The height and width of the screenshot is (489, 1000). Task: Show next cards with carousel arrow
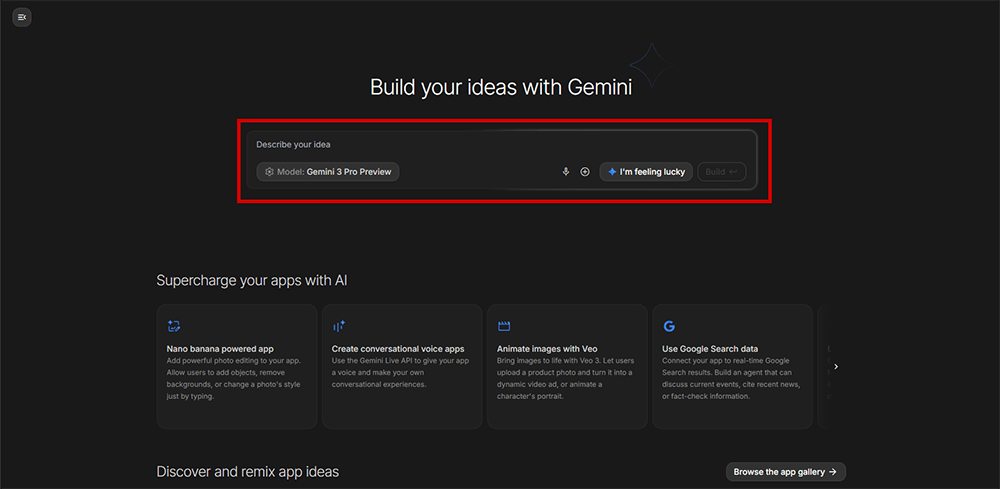tap(836, 367)
